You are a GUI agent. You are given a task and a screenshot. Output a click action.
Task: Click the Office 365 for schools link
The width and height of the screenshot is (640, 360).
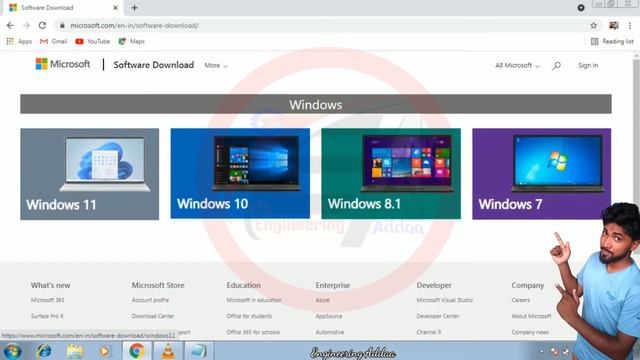253,332
